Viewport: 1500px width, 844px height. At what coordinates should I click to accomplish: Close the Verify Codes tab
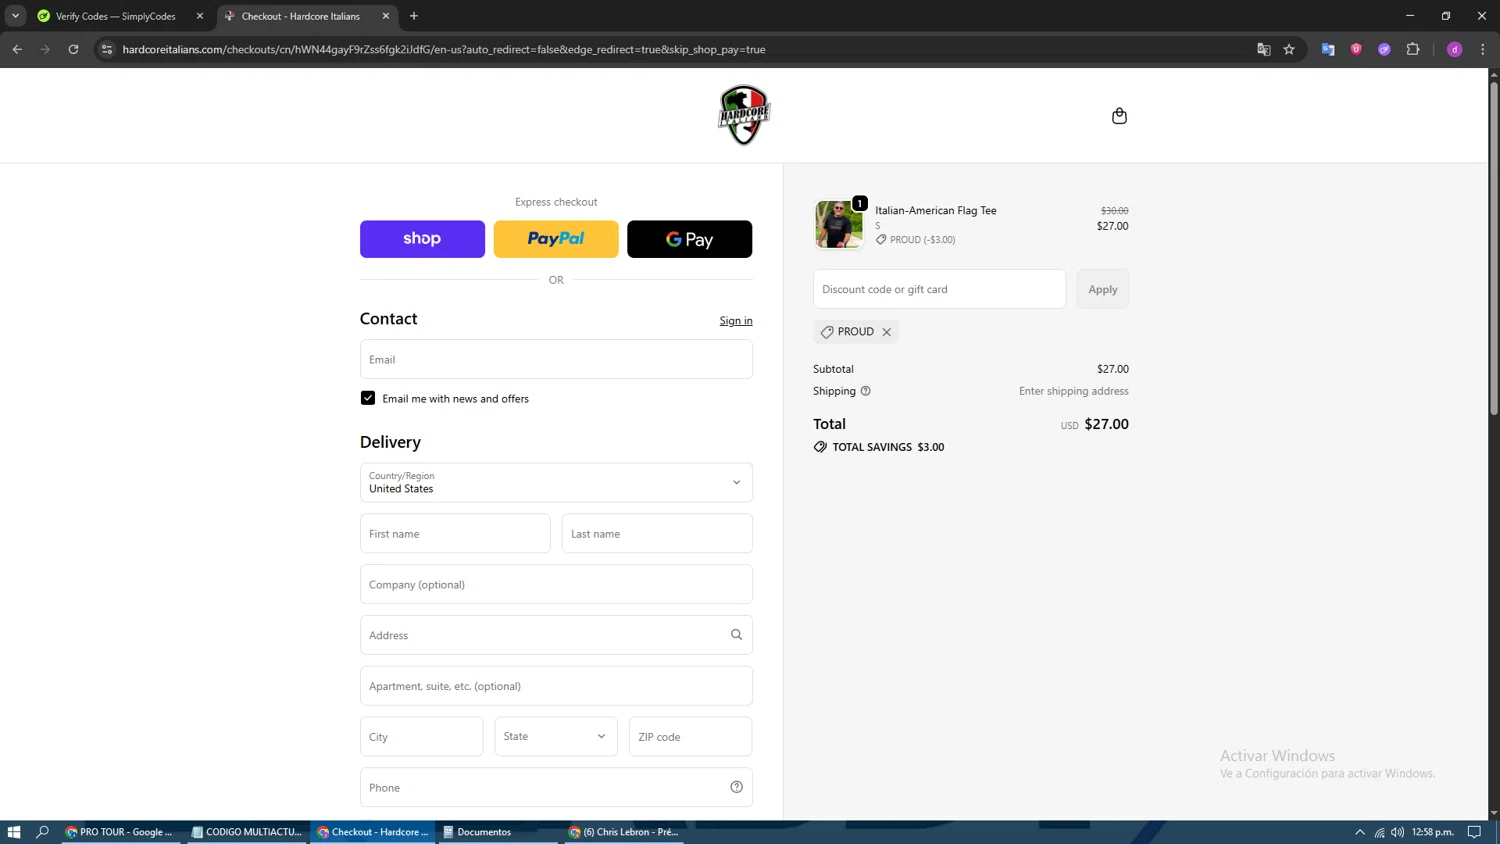[200, 16]
